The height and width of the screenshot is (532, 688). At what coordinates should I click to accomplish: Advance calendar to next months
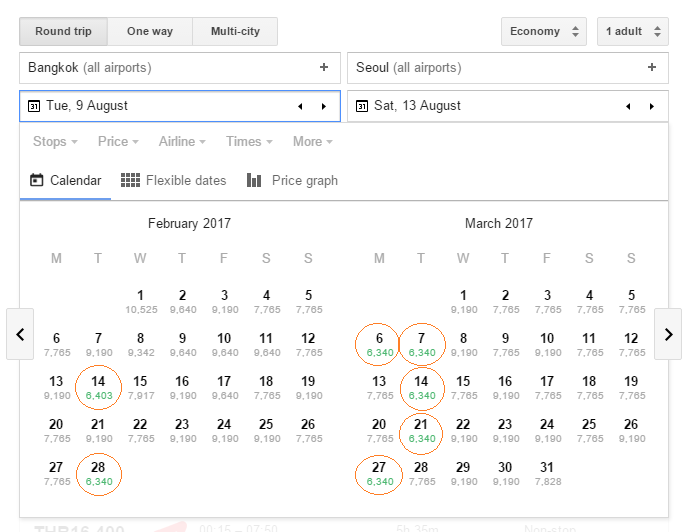click(x=668, y=334)
